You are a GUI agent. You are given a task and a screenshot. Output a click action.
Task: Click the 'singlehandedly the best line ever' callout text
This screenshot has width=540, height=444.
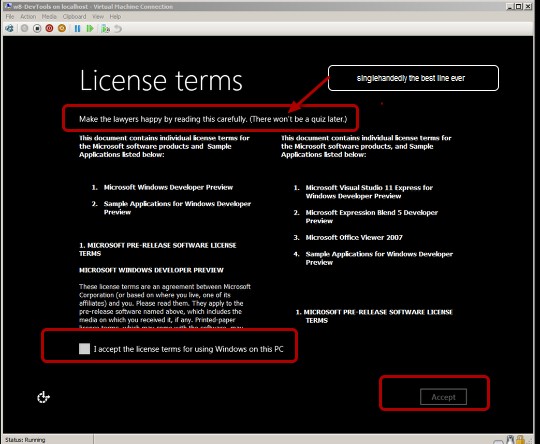[411, 78]
